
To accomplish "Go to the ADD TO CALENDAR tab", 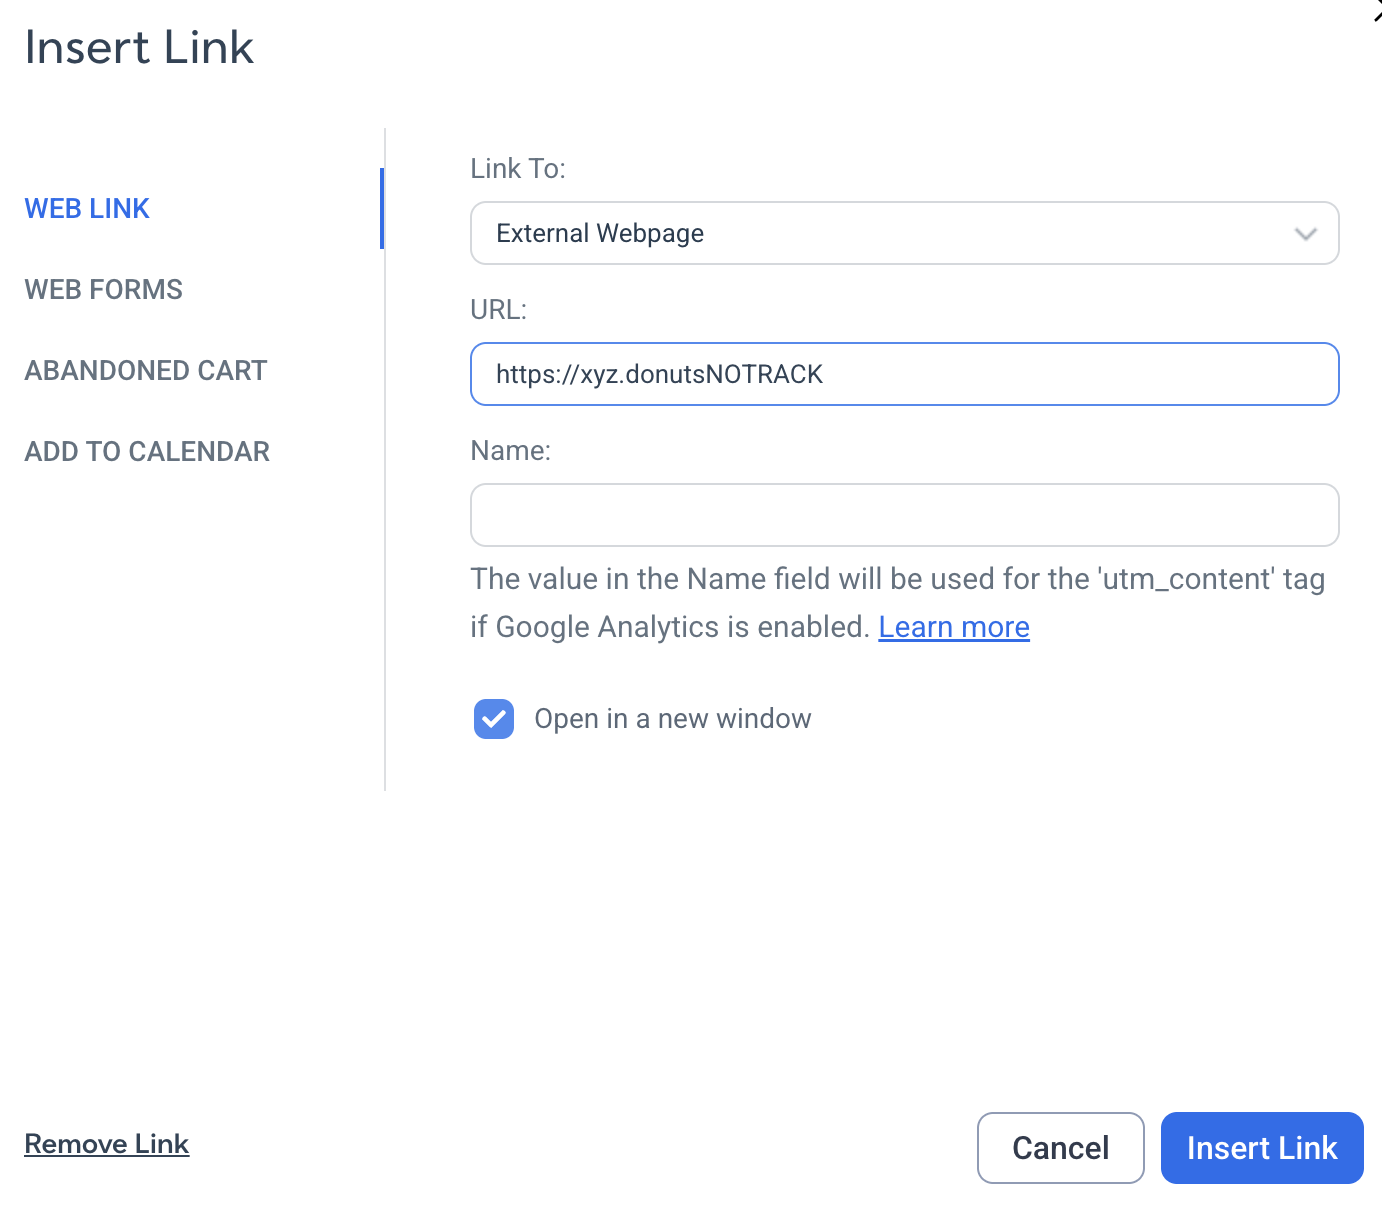I will 147,451.
